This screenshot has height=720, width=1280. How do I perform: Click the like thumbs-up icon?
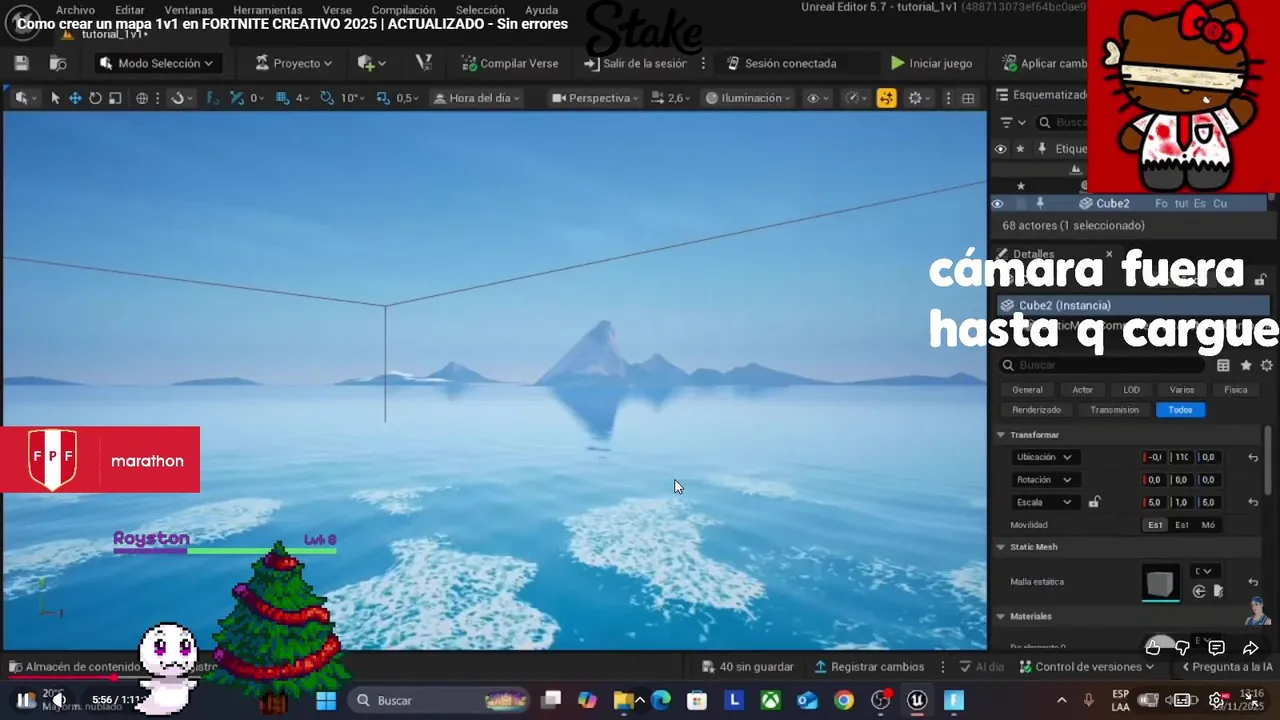click(x=1153, y=648)
